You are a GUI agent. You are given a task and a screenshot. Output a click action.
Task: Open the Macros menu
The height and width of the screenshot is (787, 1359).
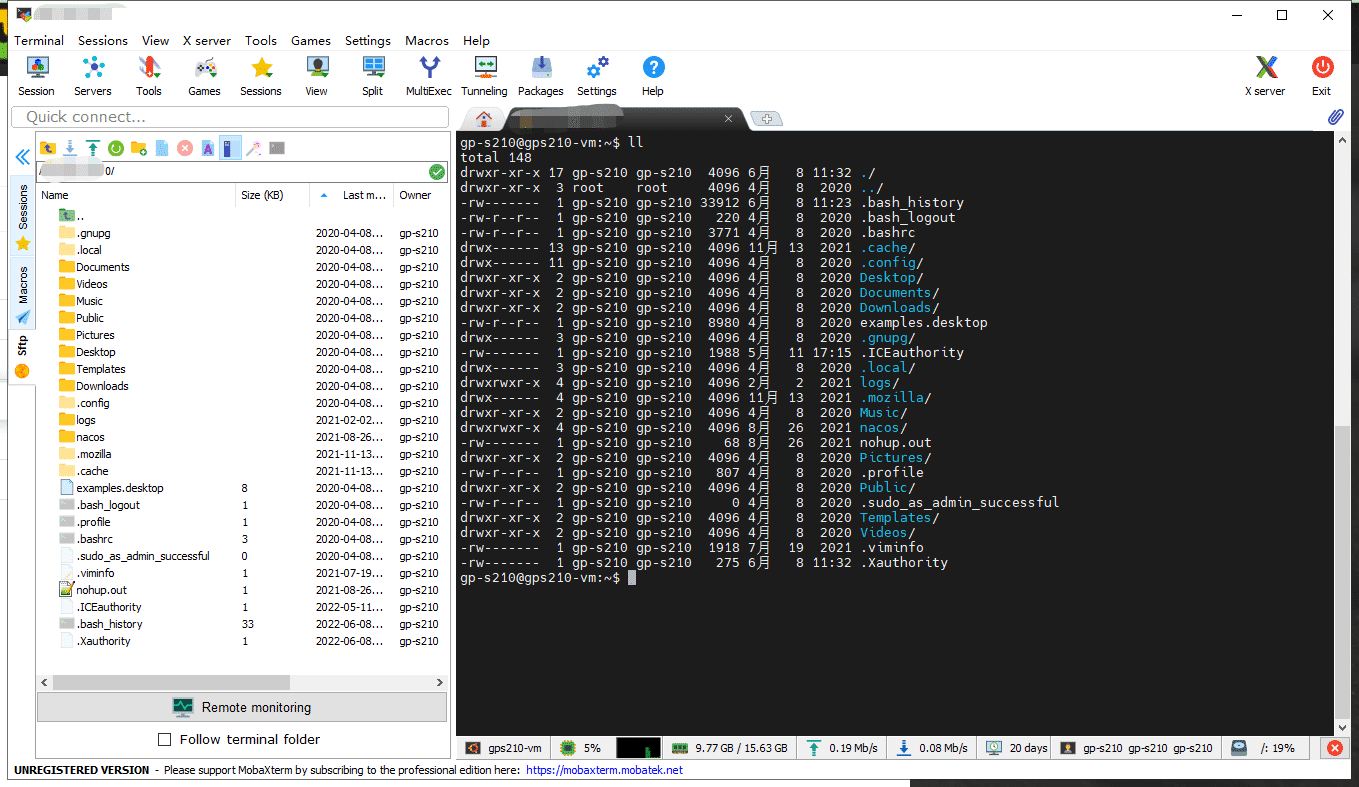click(426, 41)
